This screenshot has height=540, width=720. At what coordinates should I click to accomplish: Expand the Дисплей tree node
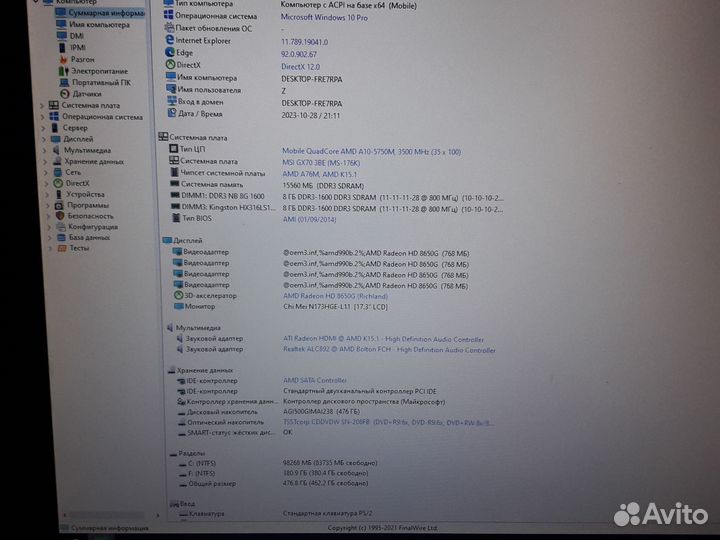(x=44, y=139)
